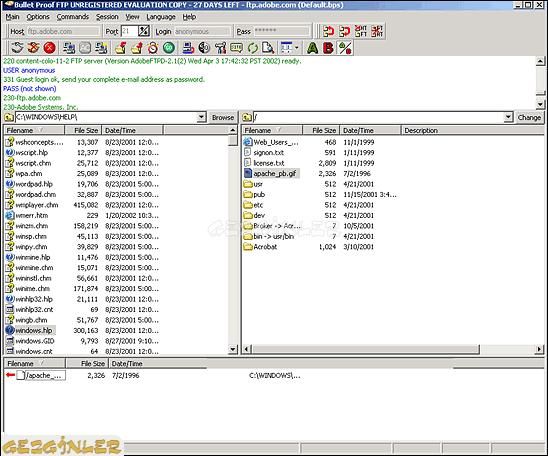Select the Acrobat folder

(260, 247)
